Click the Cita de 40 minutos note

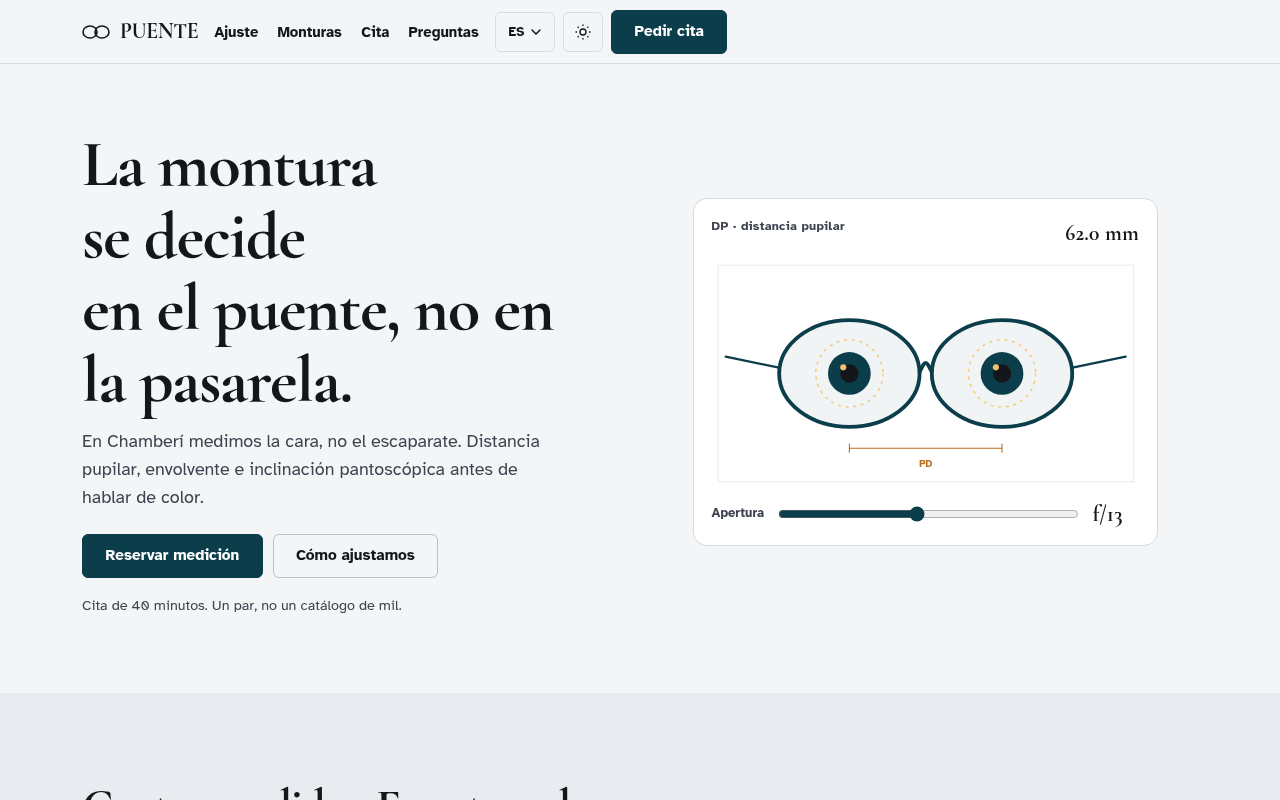click(242, 606)
